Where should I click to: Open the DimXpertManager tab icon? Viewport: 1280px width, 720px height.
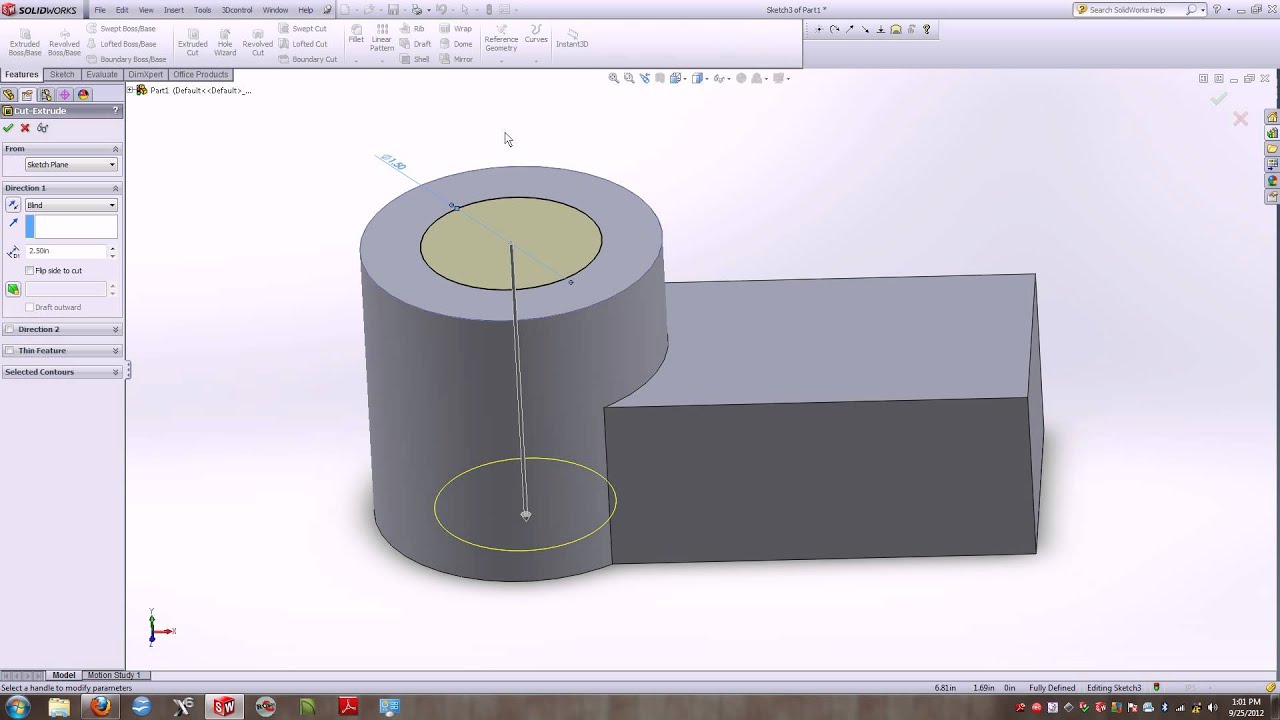(65, 95)
